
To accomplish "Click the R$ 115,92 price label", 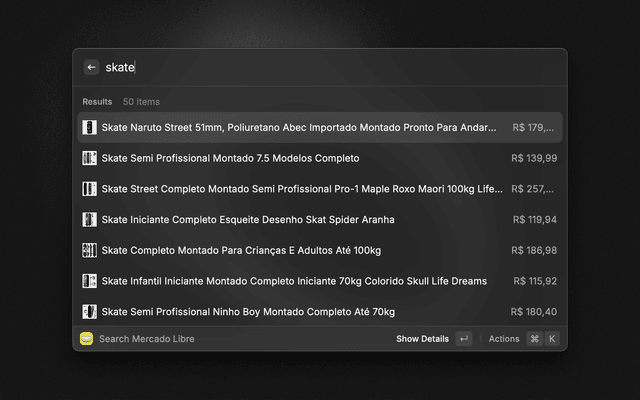I will click(x=535, y=281).
